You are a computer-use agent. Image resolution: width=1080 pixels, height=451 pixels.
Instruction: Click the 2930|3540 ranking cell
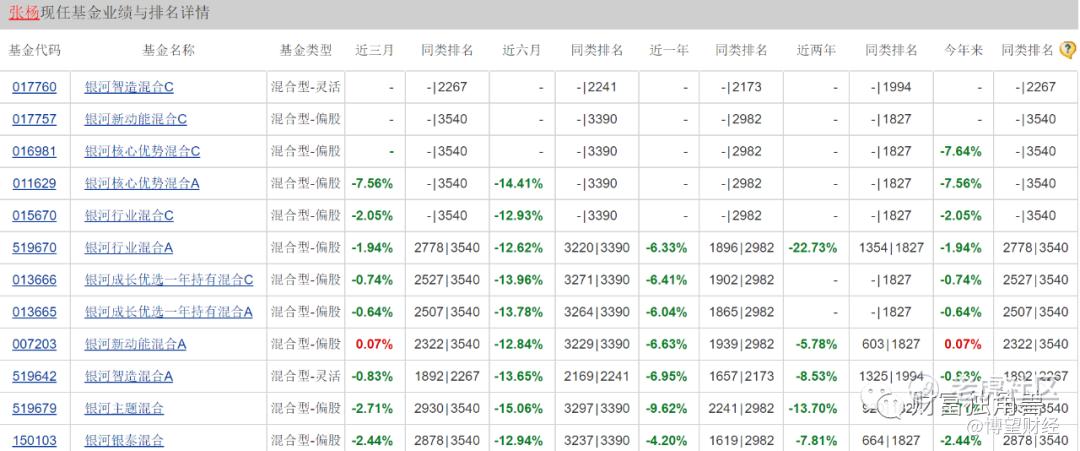[x=447, y=408]
